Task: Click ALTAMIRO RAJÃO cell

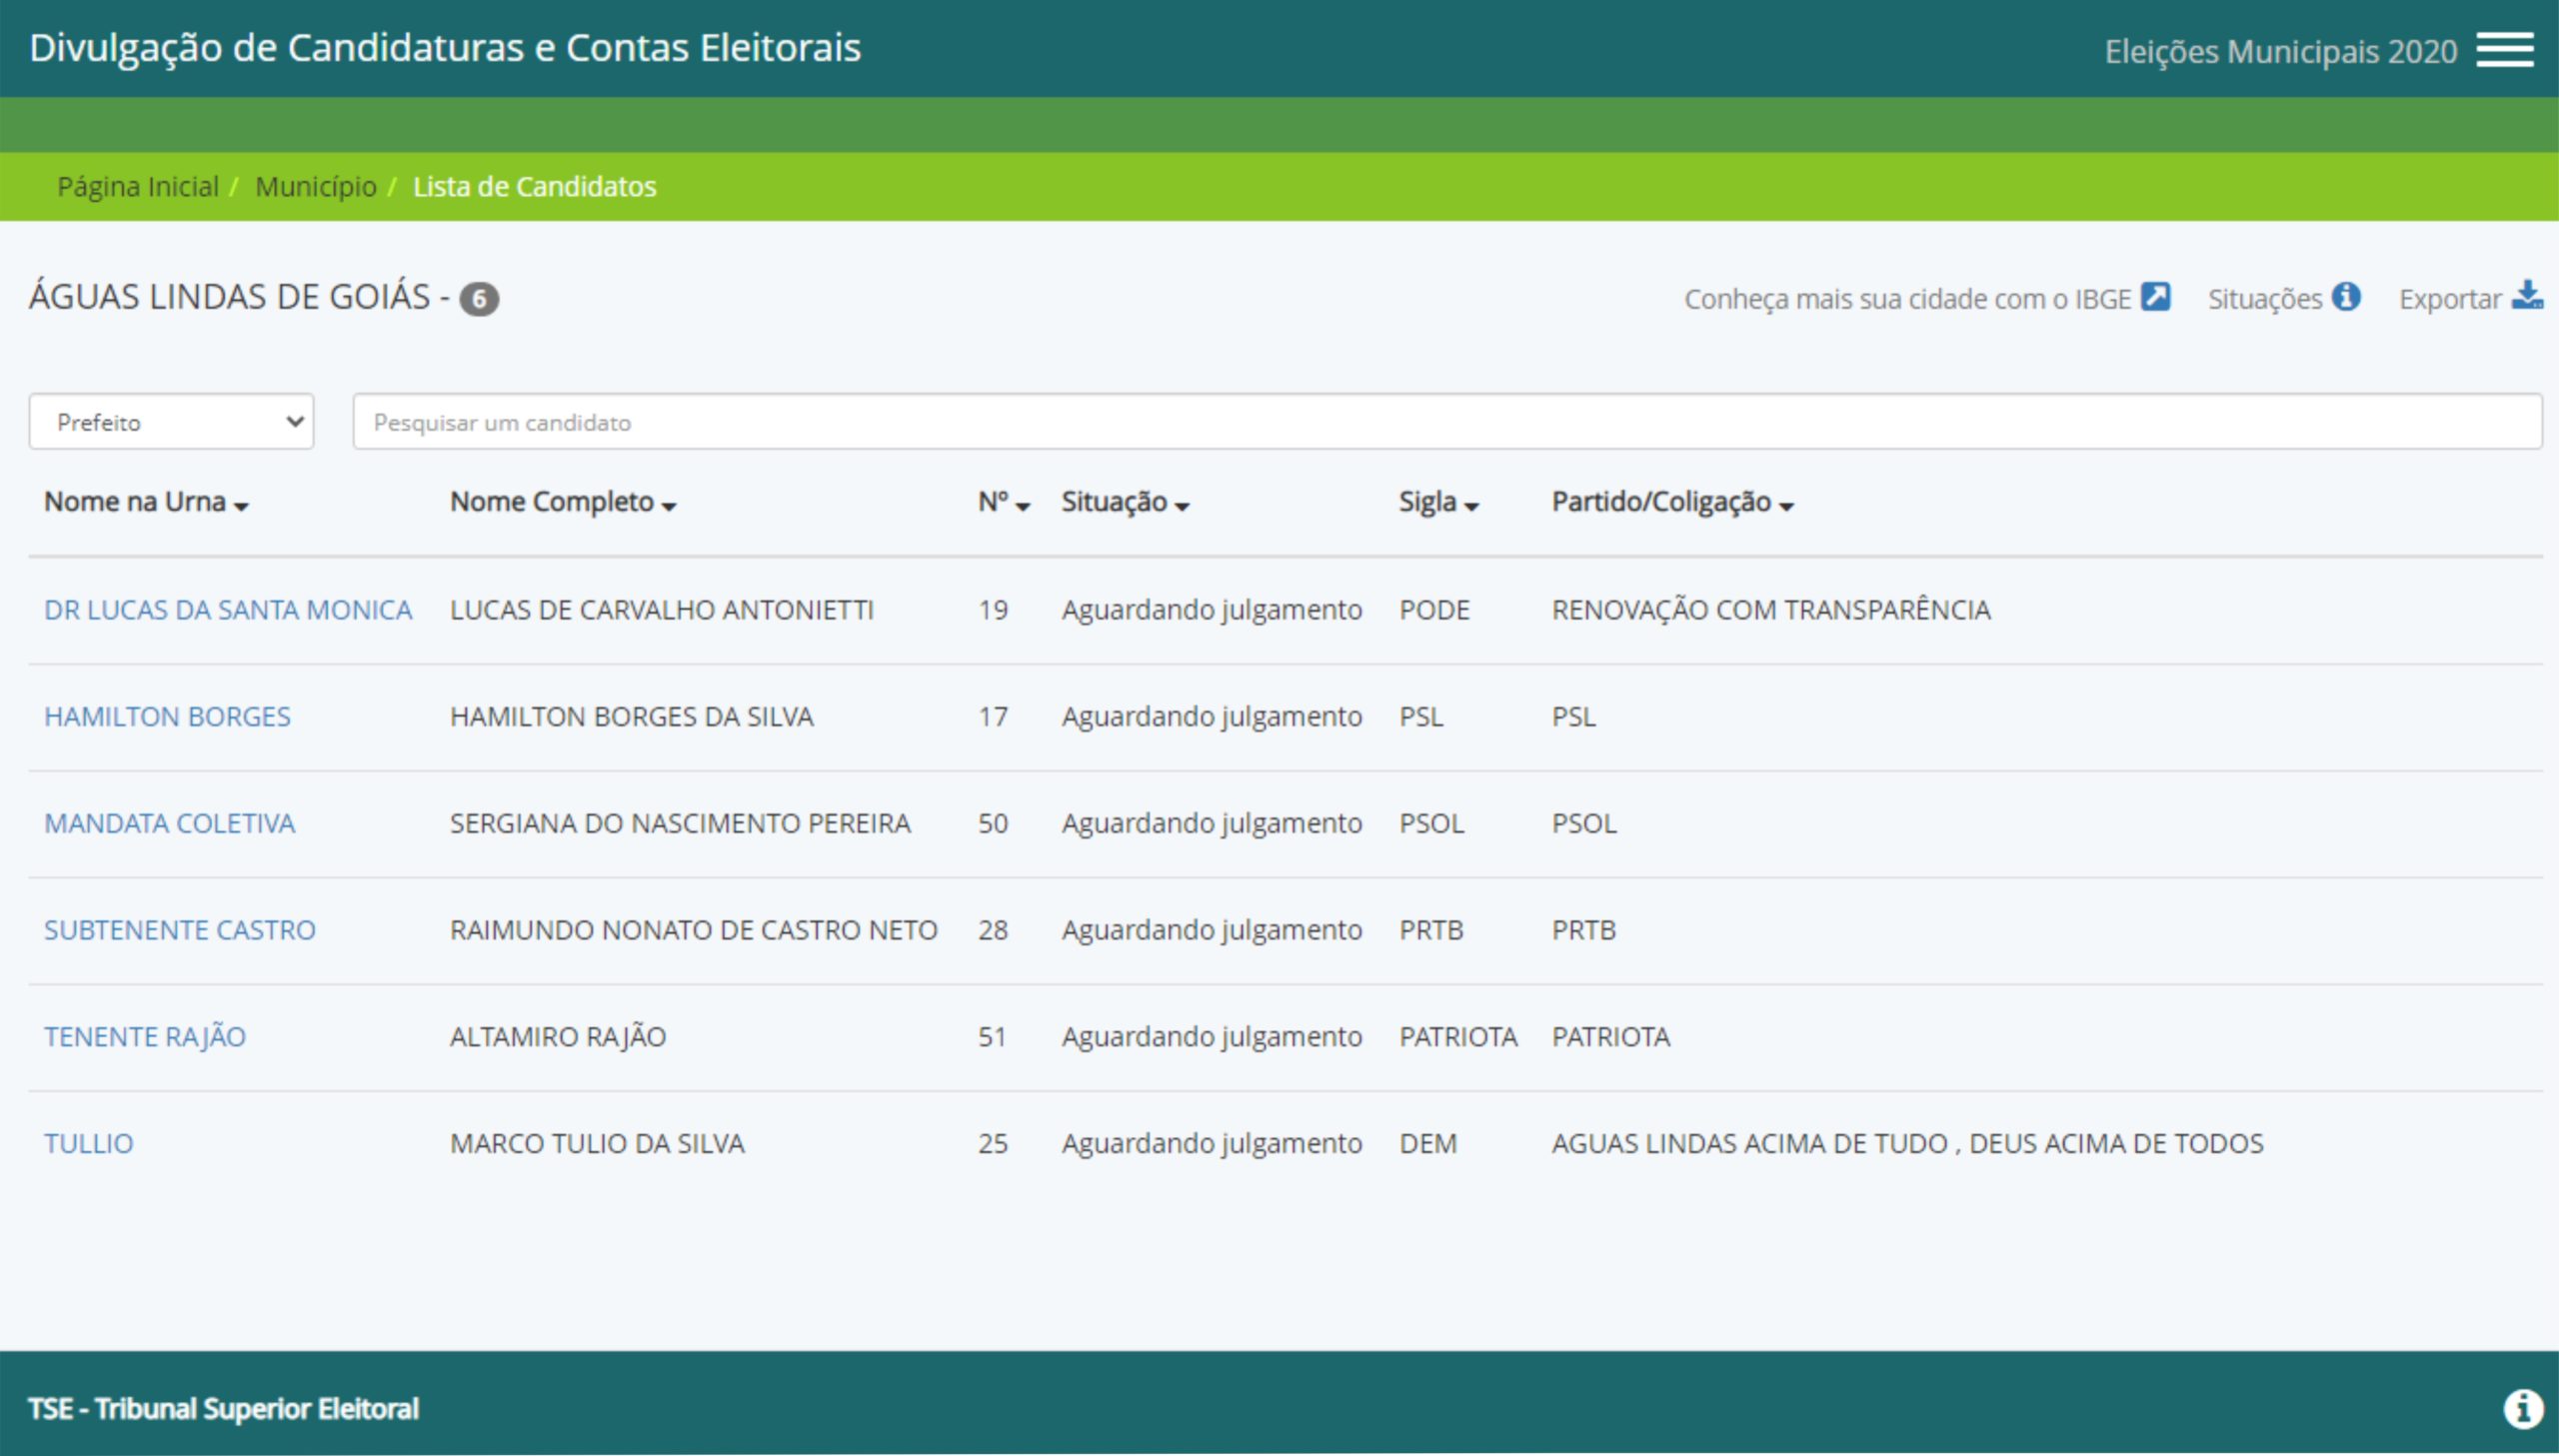Action: pyautogui.click(x=558, y=1037)
